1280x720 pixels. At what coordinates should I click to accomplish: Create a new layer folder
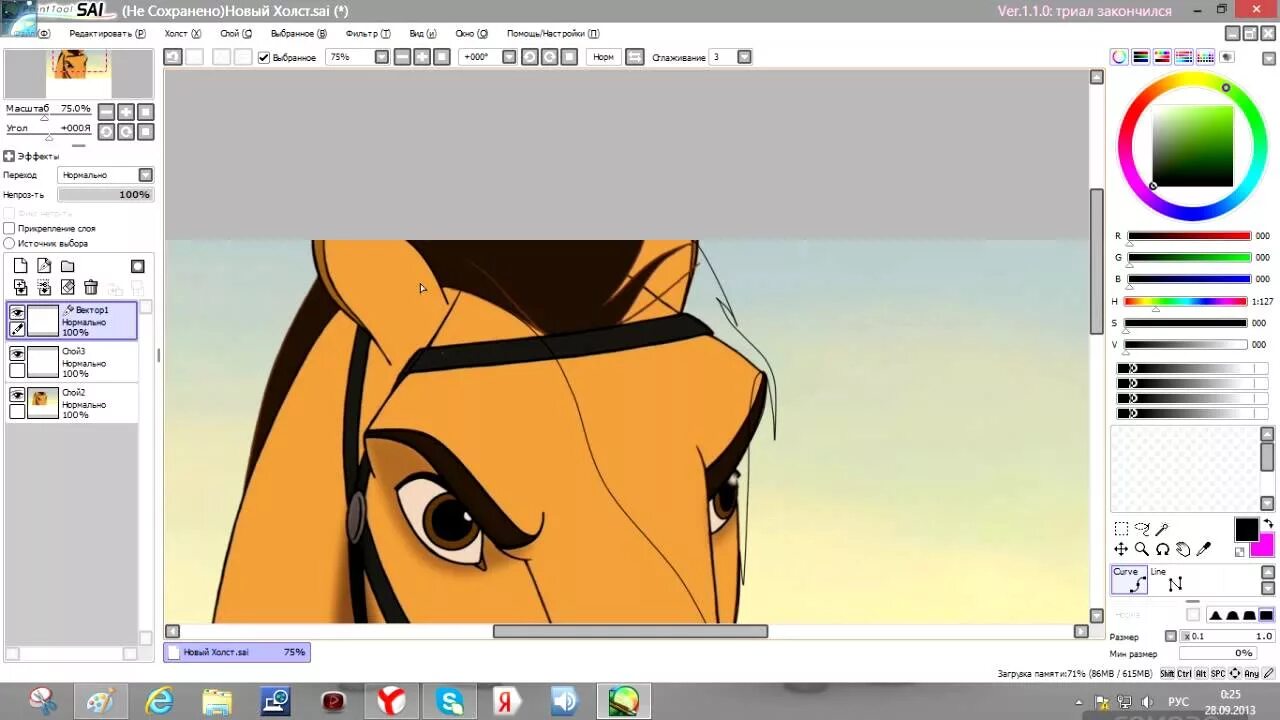67,266
